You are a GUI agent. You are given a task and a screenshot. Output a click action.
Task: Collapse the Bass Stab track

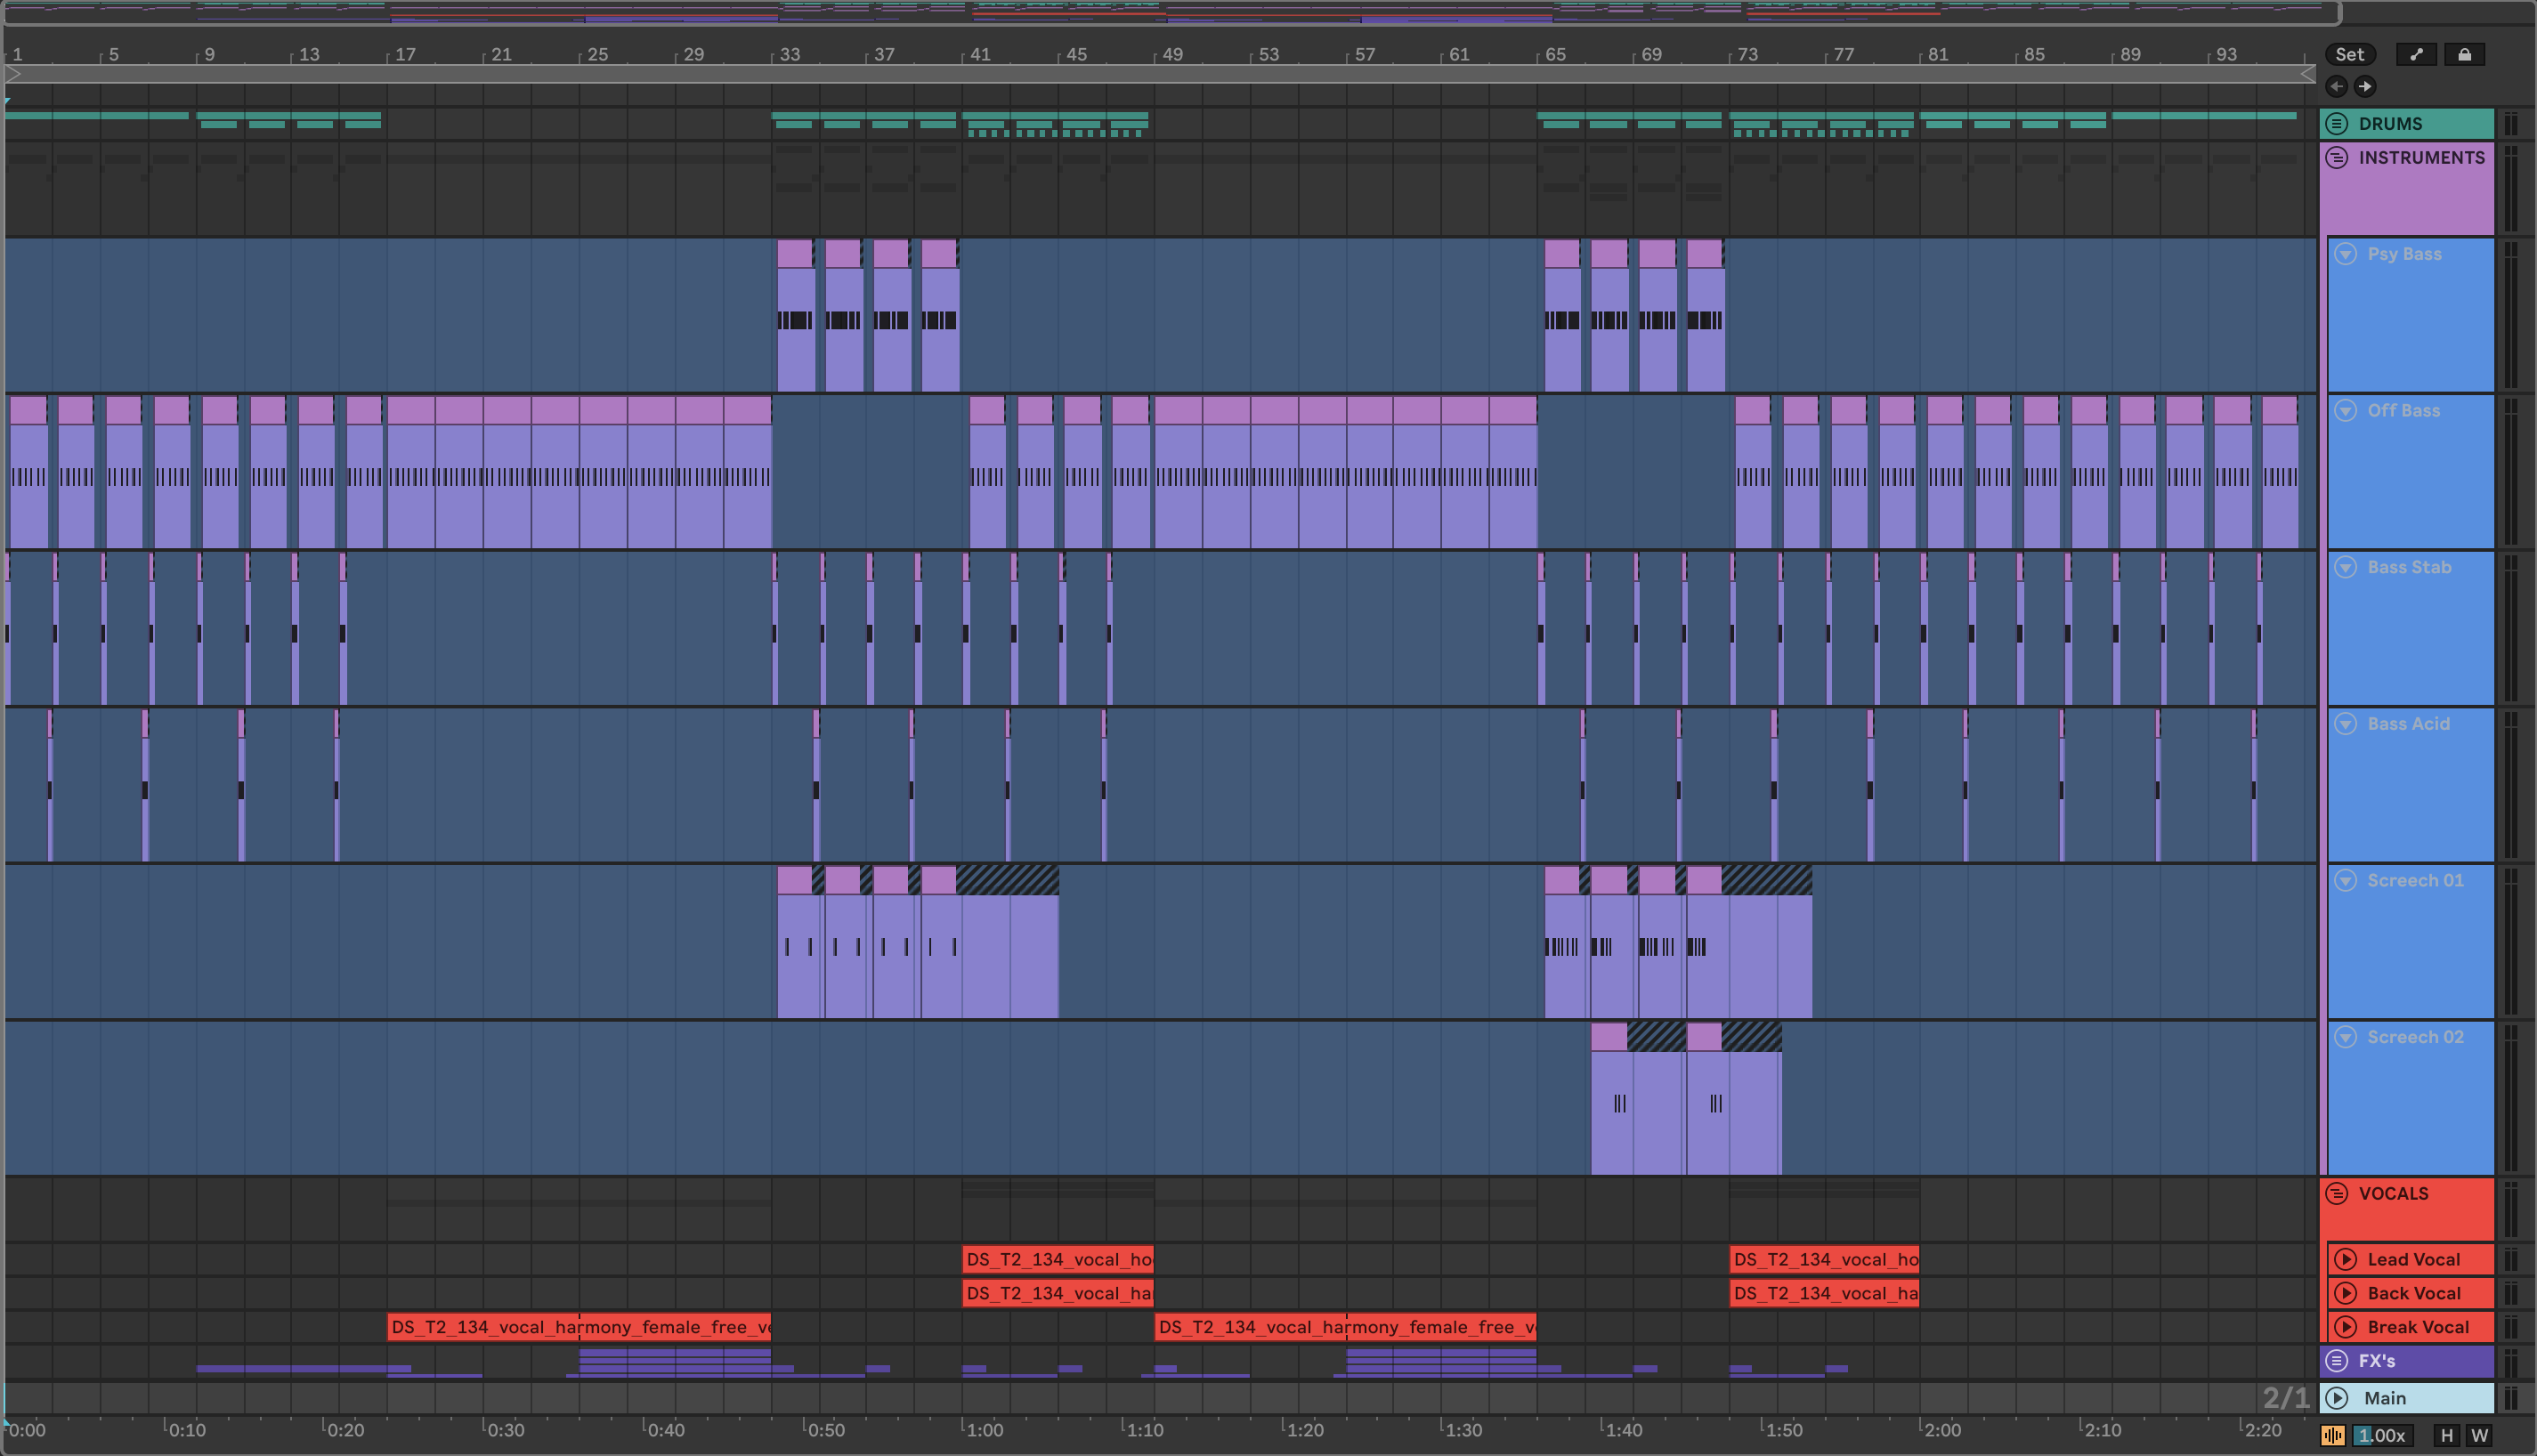(2345, 567)
